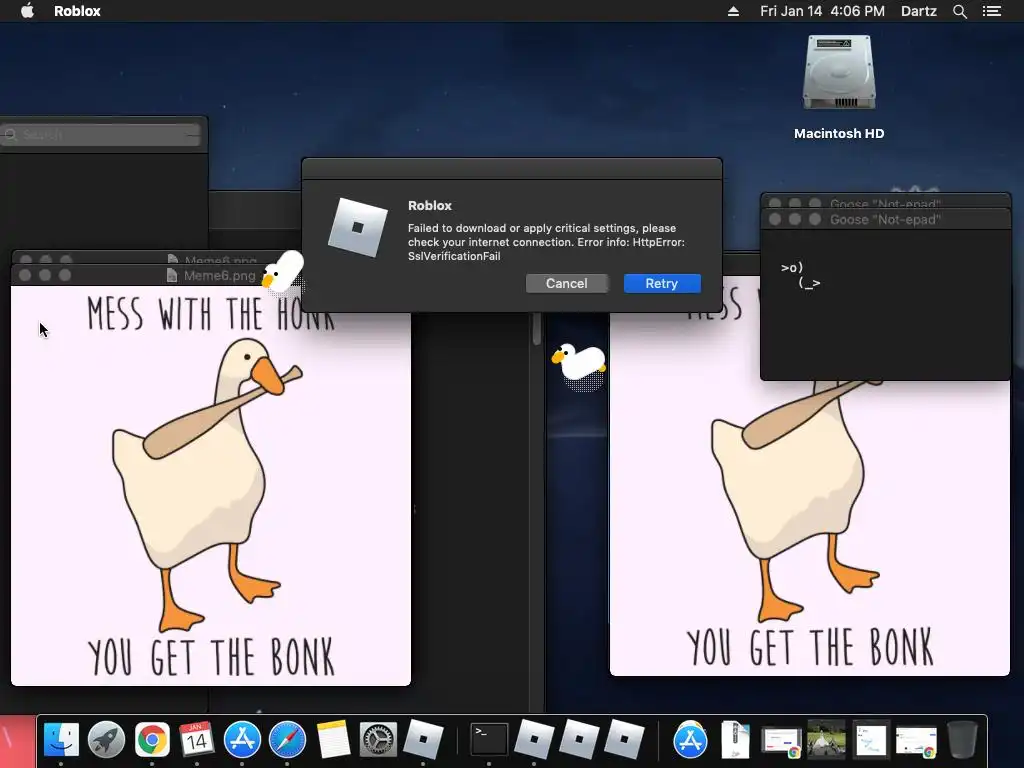Click the desktop goose beside the Meme6.png title
Screen dimensions: 1024x768
coord(283,271)
